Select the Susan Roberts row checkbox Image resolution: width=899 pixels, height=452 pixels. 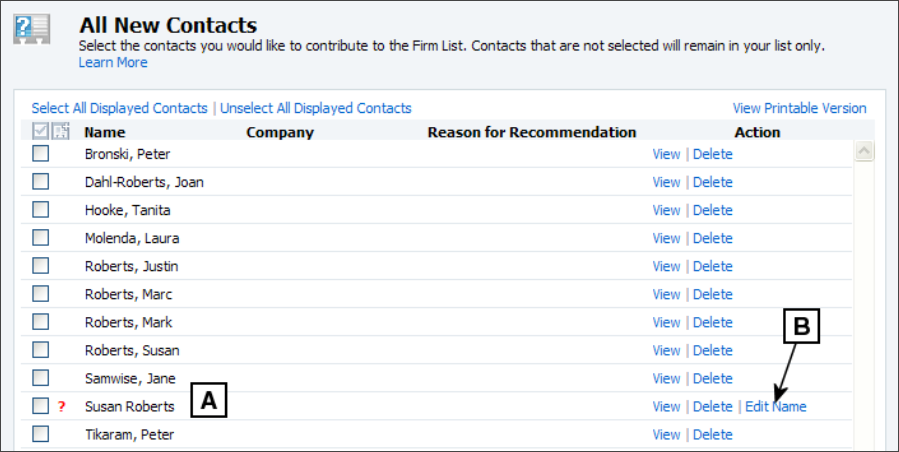[40, 406]
